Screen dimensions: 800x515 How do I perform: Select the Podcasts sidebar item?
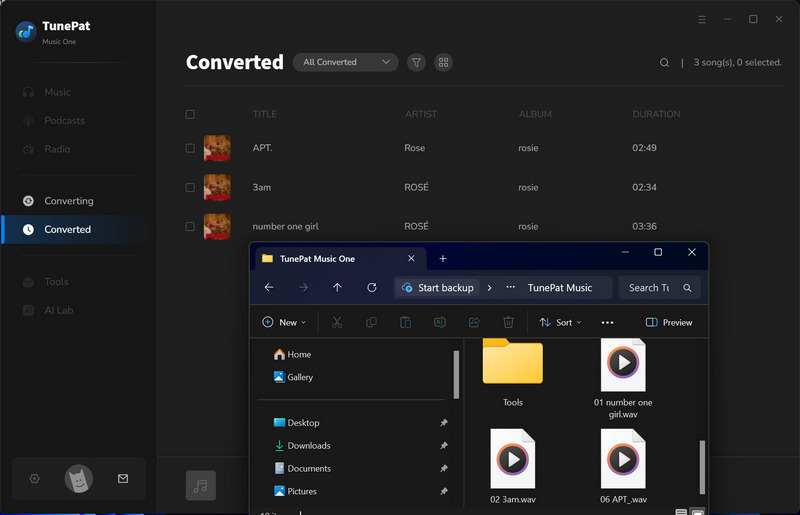point(64,121)
